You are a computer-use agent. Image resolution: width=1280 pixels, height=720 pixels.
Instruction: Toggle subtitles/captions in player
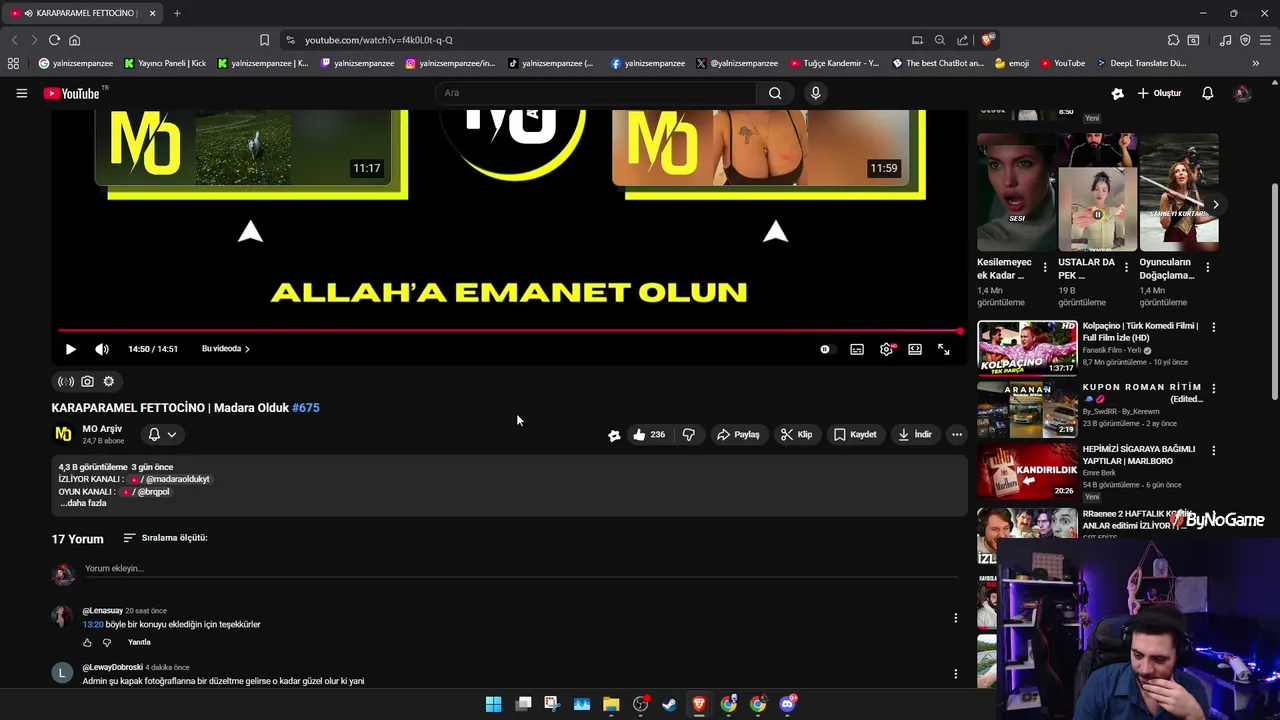coord(857,349)
